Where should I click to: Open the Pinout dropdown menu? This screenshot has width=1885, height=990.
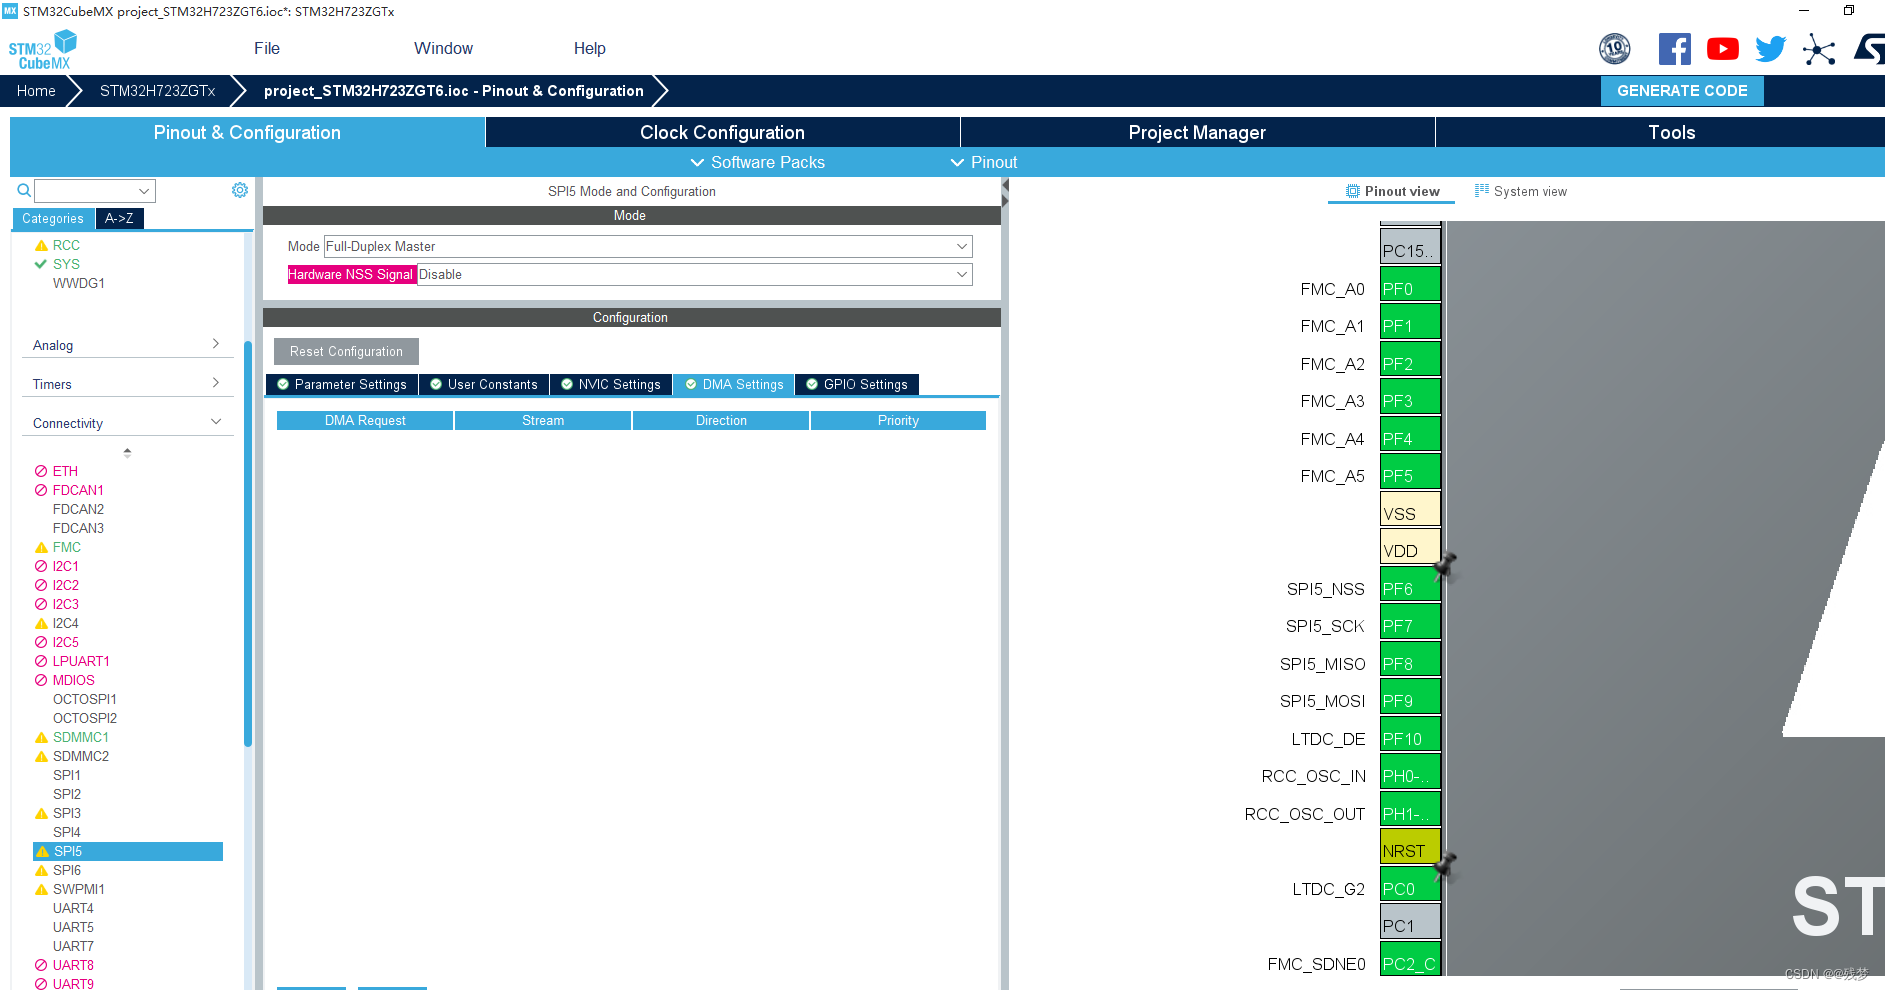click(x=984, y=162)
